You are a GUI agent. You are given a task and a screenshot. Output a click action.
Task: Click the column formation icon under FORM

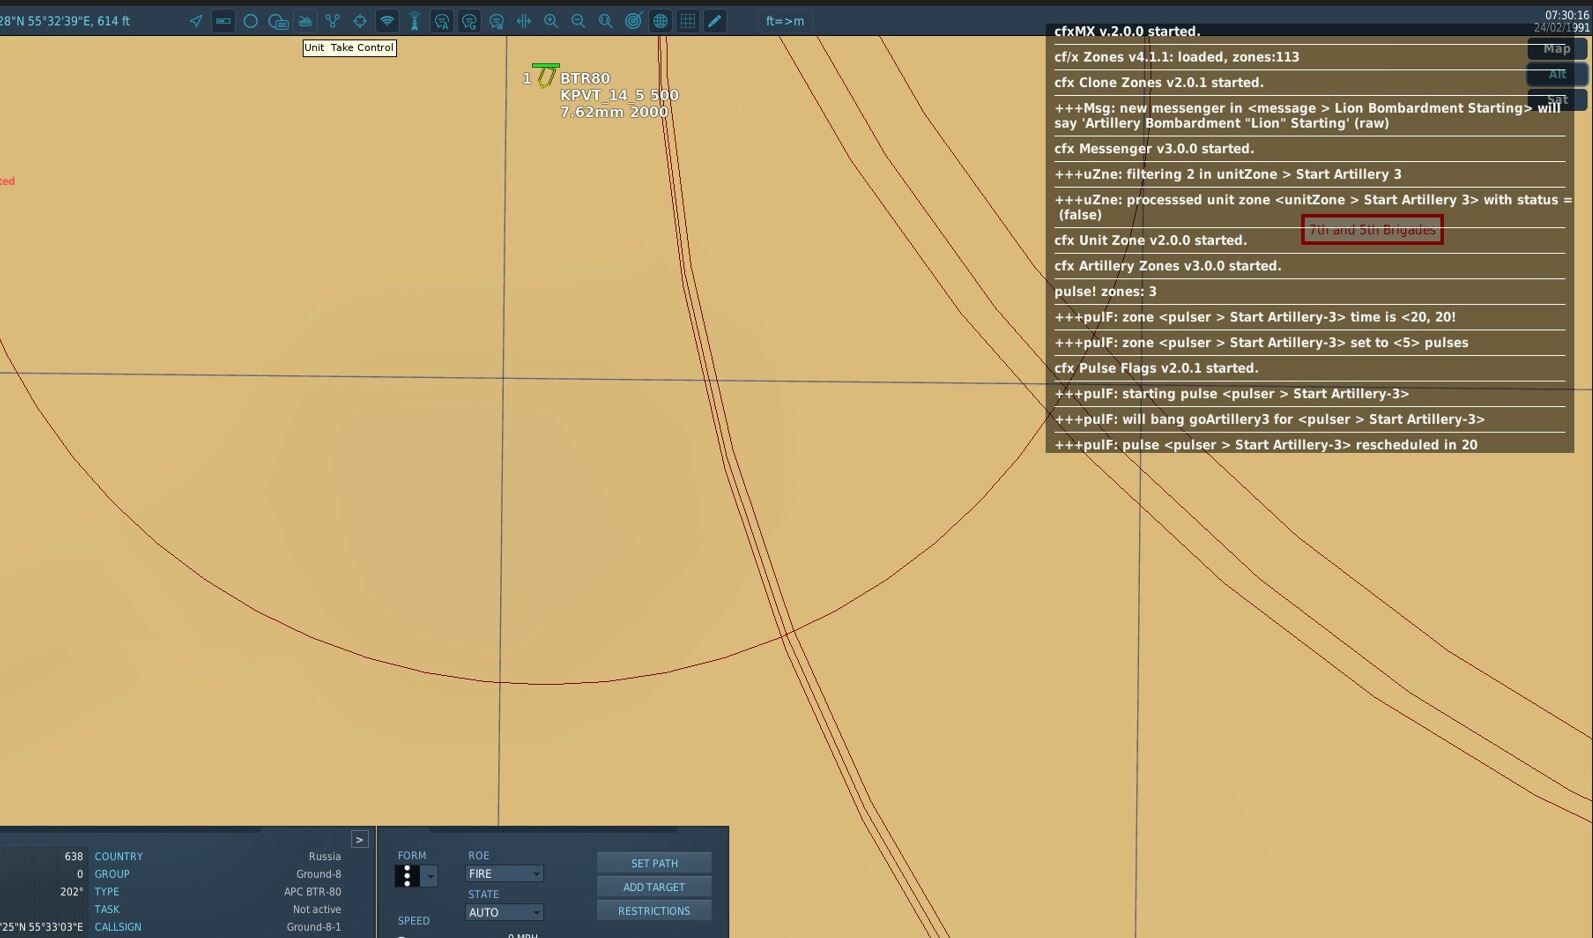tap(407, 876)
